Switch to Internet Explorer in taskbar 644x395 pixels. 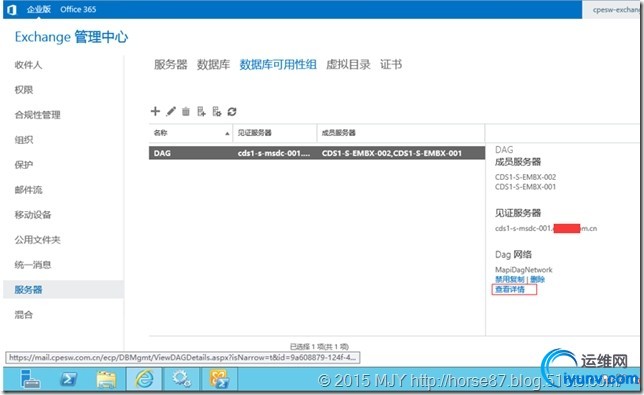coord(144,379)
